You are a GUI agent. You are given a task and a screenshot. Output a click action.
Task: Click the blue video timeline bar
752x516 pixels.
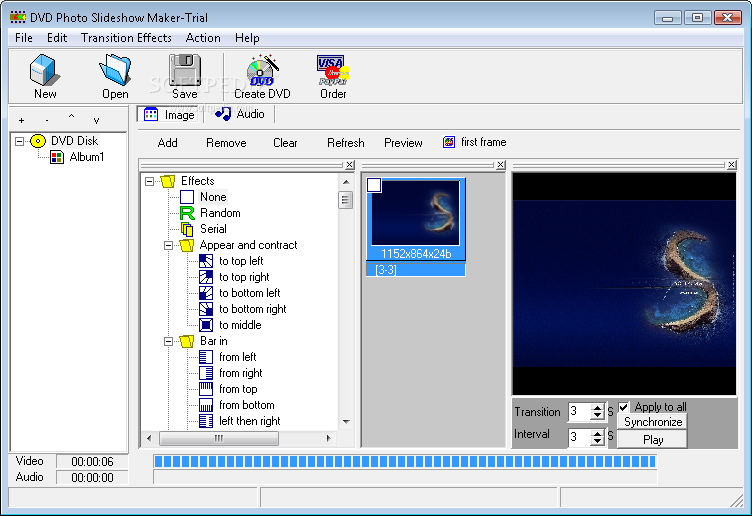[x=405, y=461]
